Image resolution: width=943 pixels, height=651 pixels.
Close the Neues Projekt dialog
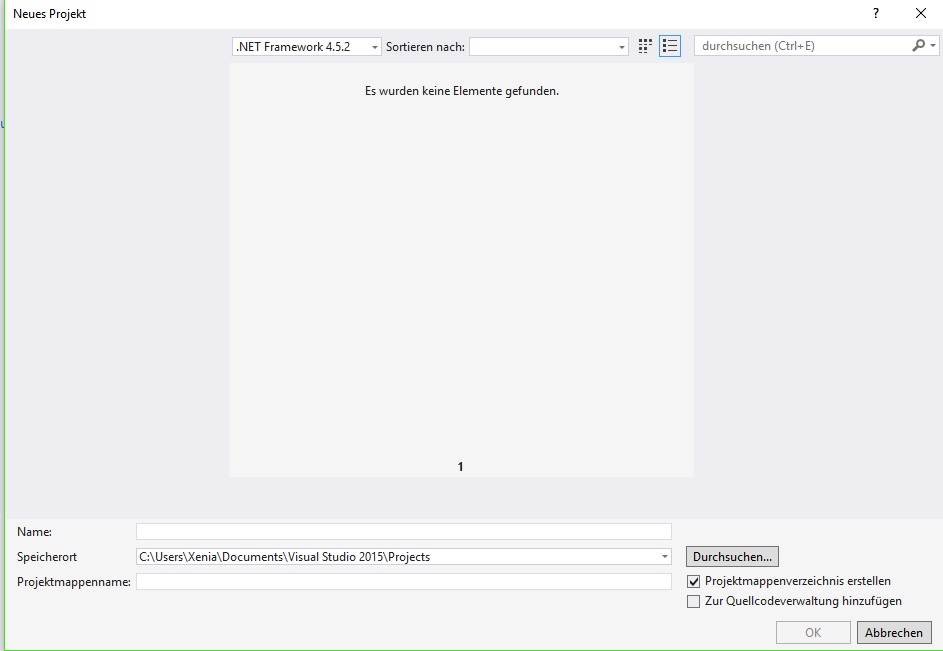tap(921, 13)
